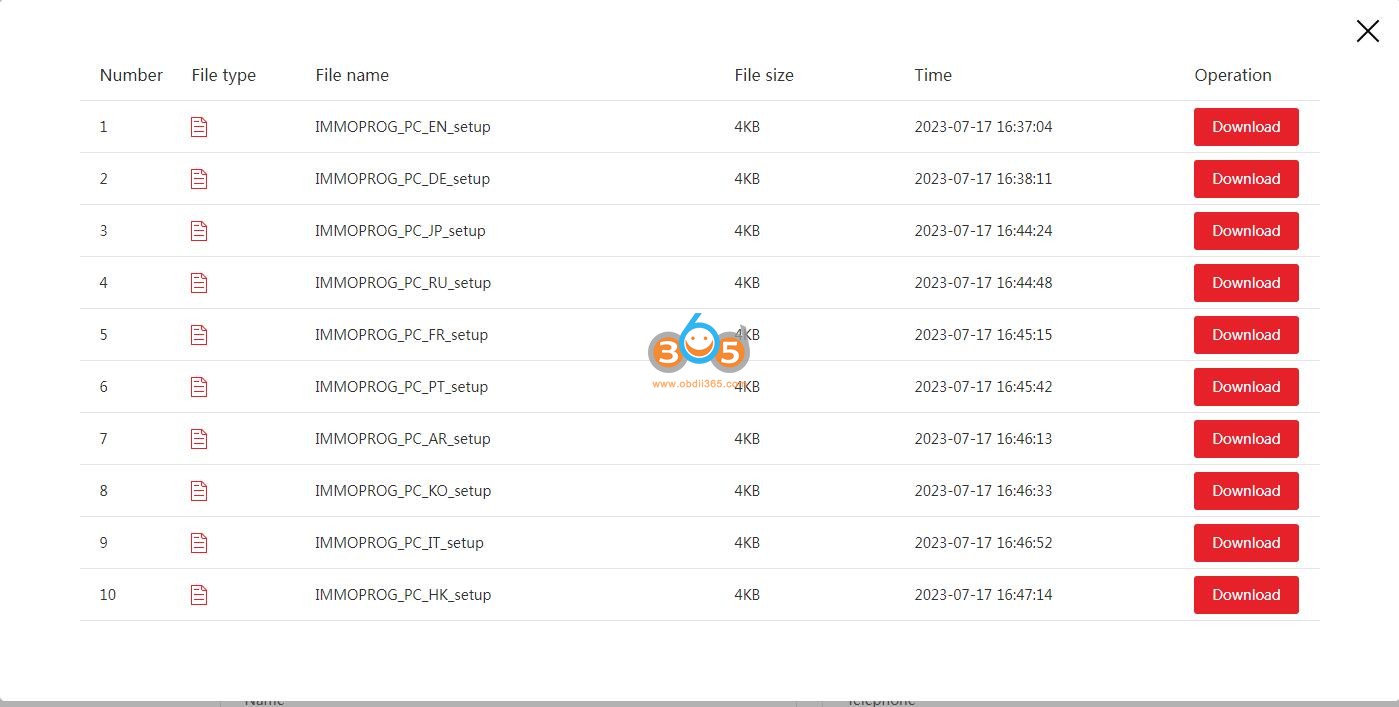
Task: Click row number 1 in the list
Action: [103, 127]
